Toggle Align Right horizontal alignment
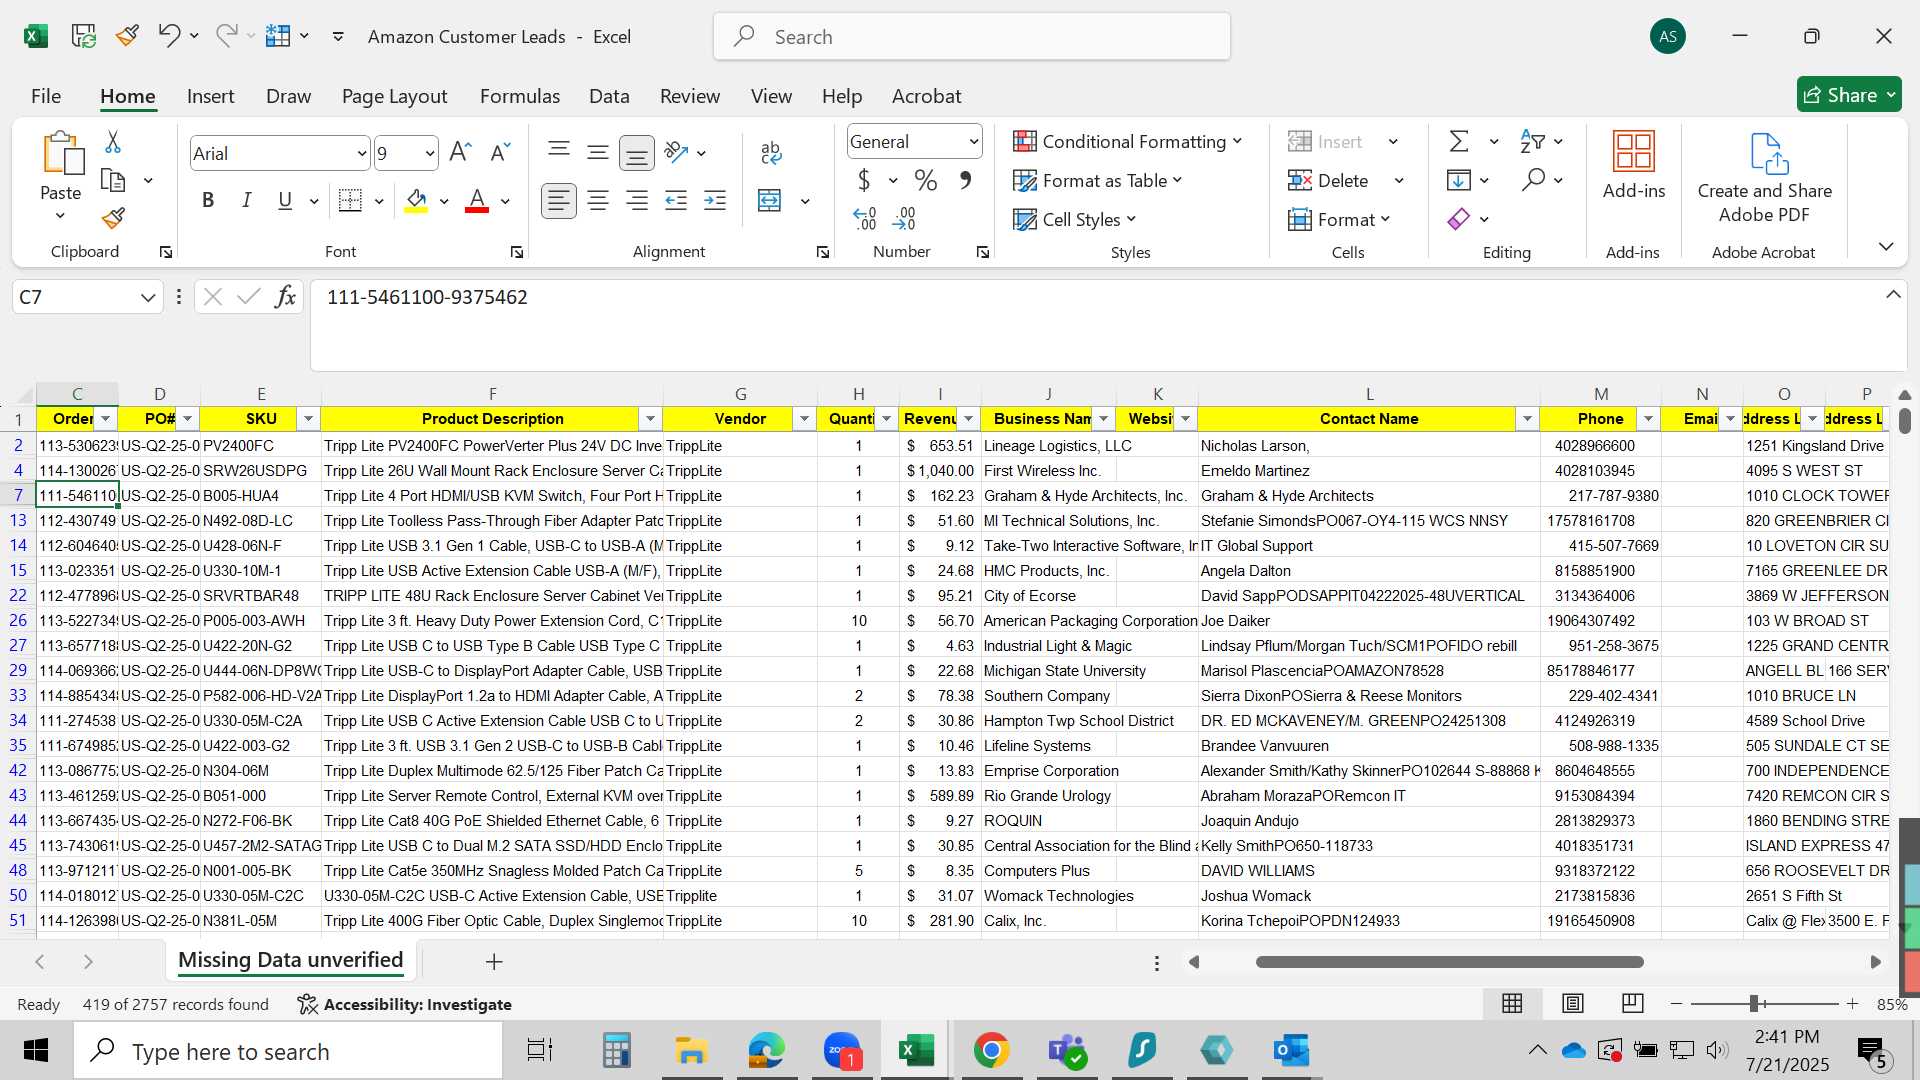 tap(637, 201)
